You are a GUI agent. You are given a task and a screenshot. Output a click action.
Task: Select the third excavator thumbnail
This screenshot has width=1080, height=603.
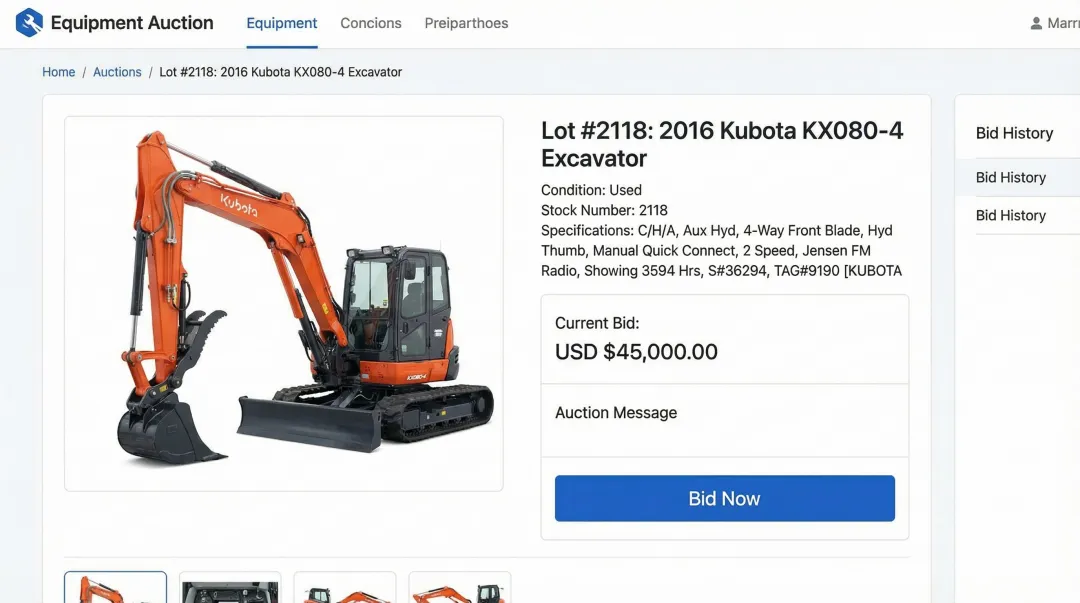345,587
